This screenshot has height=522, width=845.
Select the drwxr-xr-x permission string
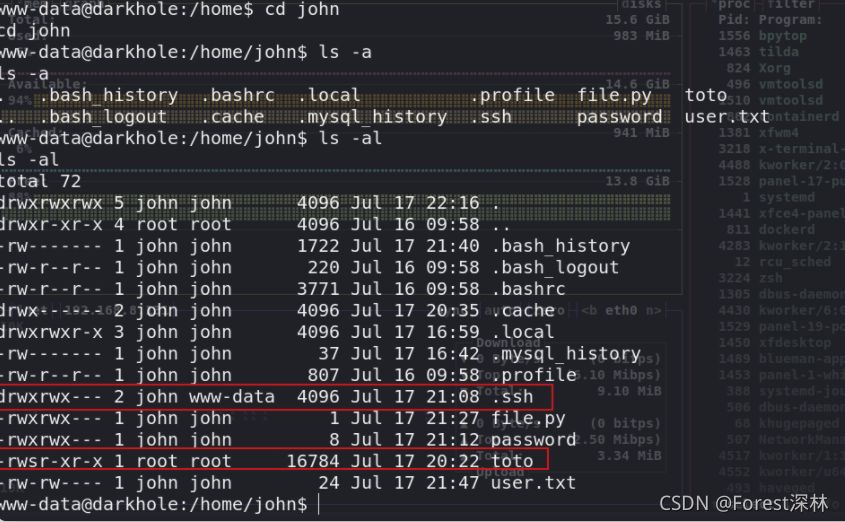(x=51, y=225)
